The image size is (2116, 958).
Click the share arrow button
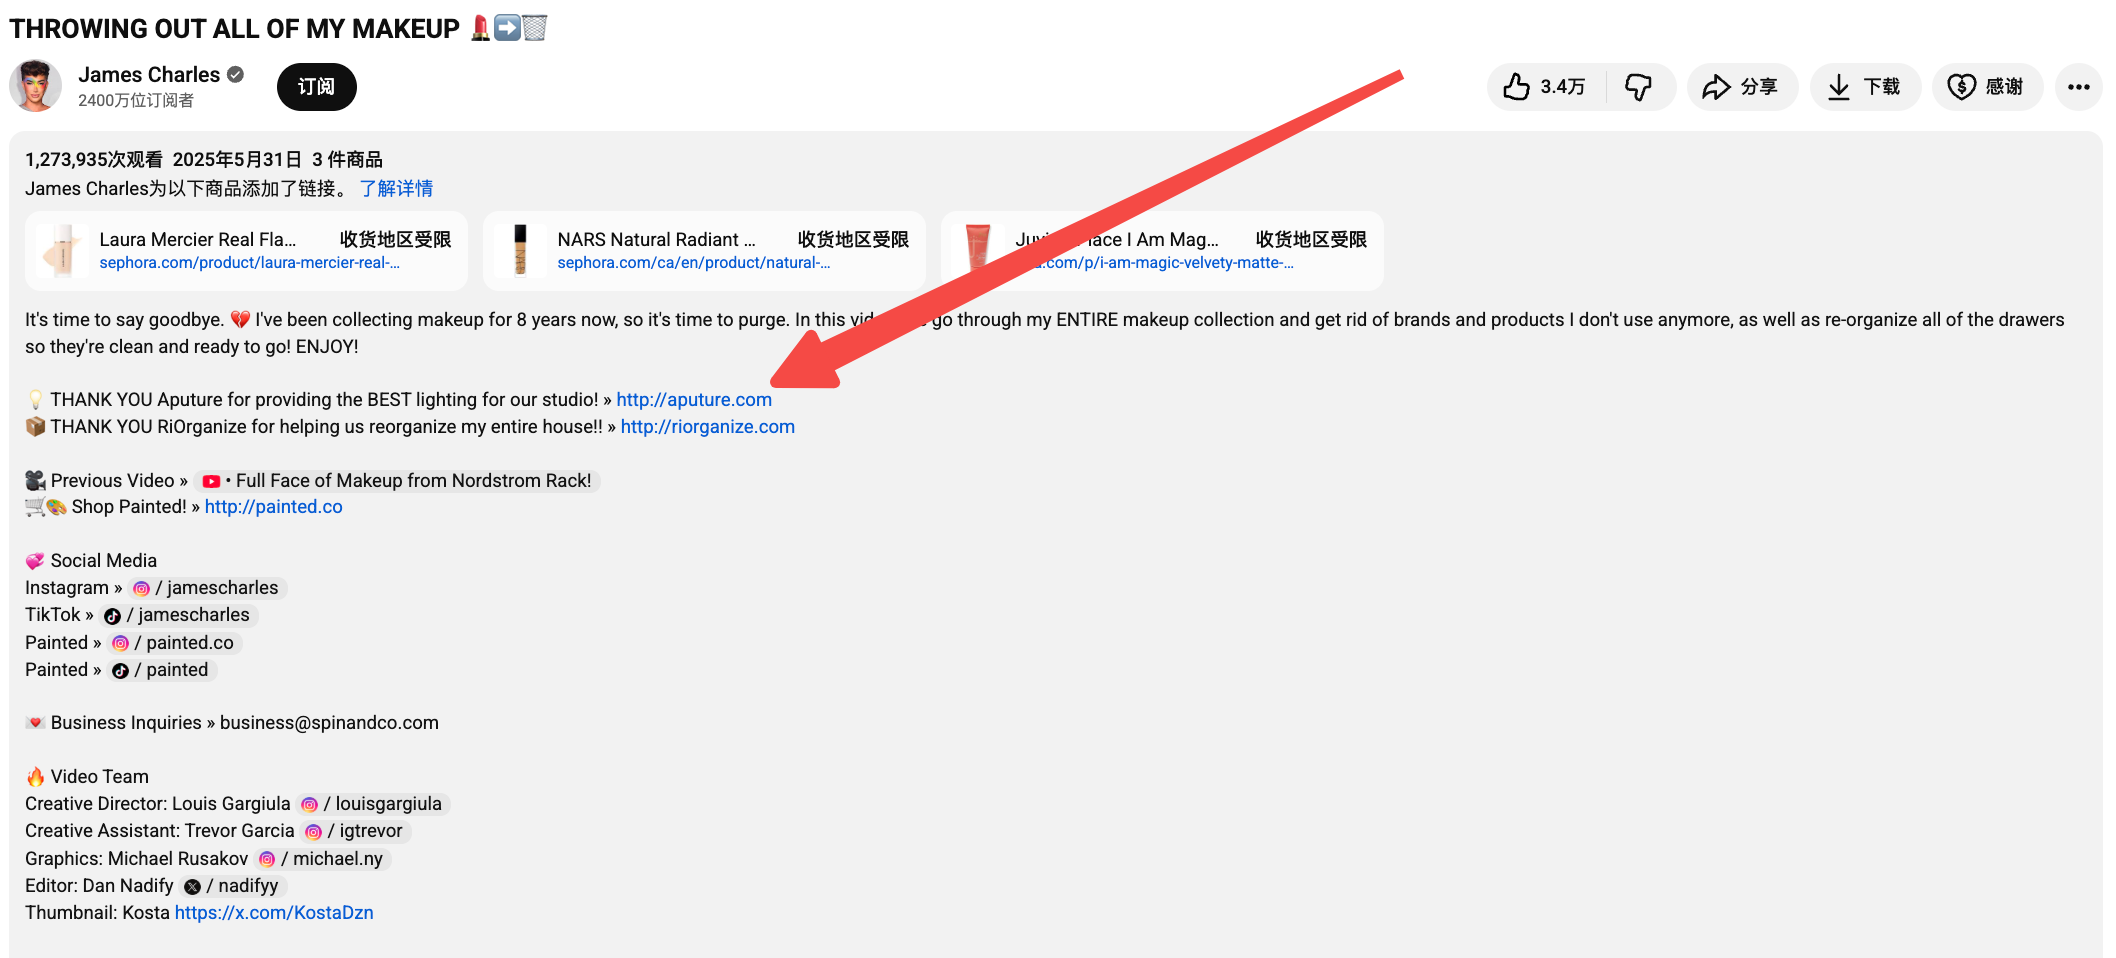click(x=1741, y=87)
